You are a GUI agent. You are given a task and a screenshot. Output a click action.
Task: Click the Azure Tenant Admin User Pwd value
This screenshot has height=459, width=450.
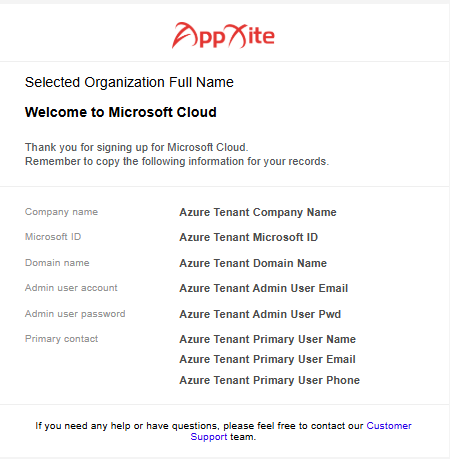tap(260, 314)
